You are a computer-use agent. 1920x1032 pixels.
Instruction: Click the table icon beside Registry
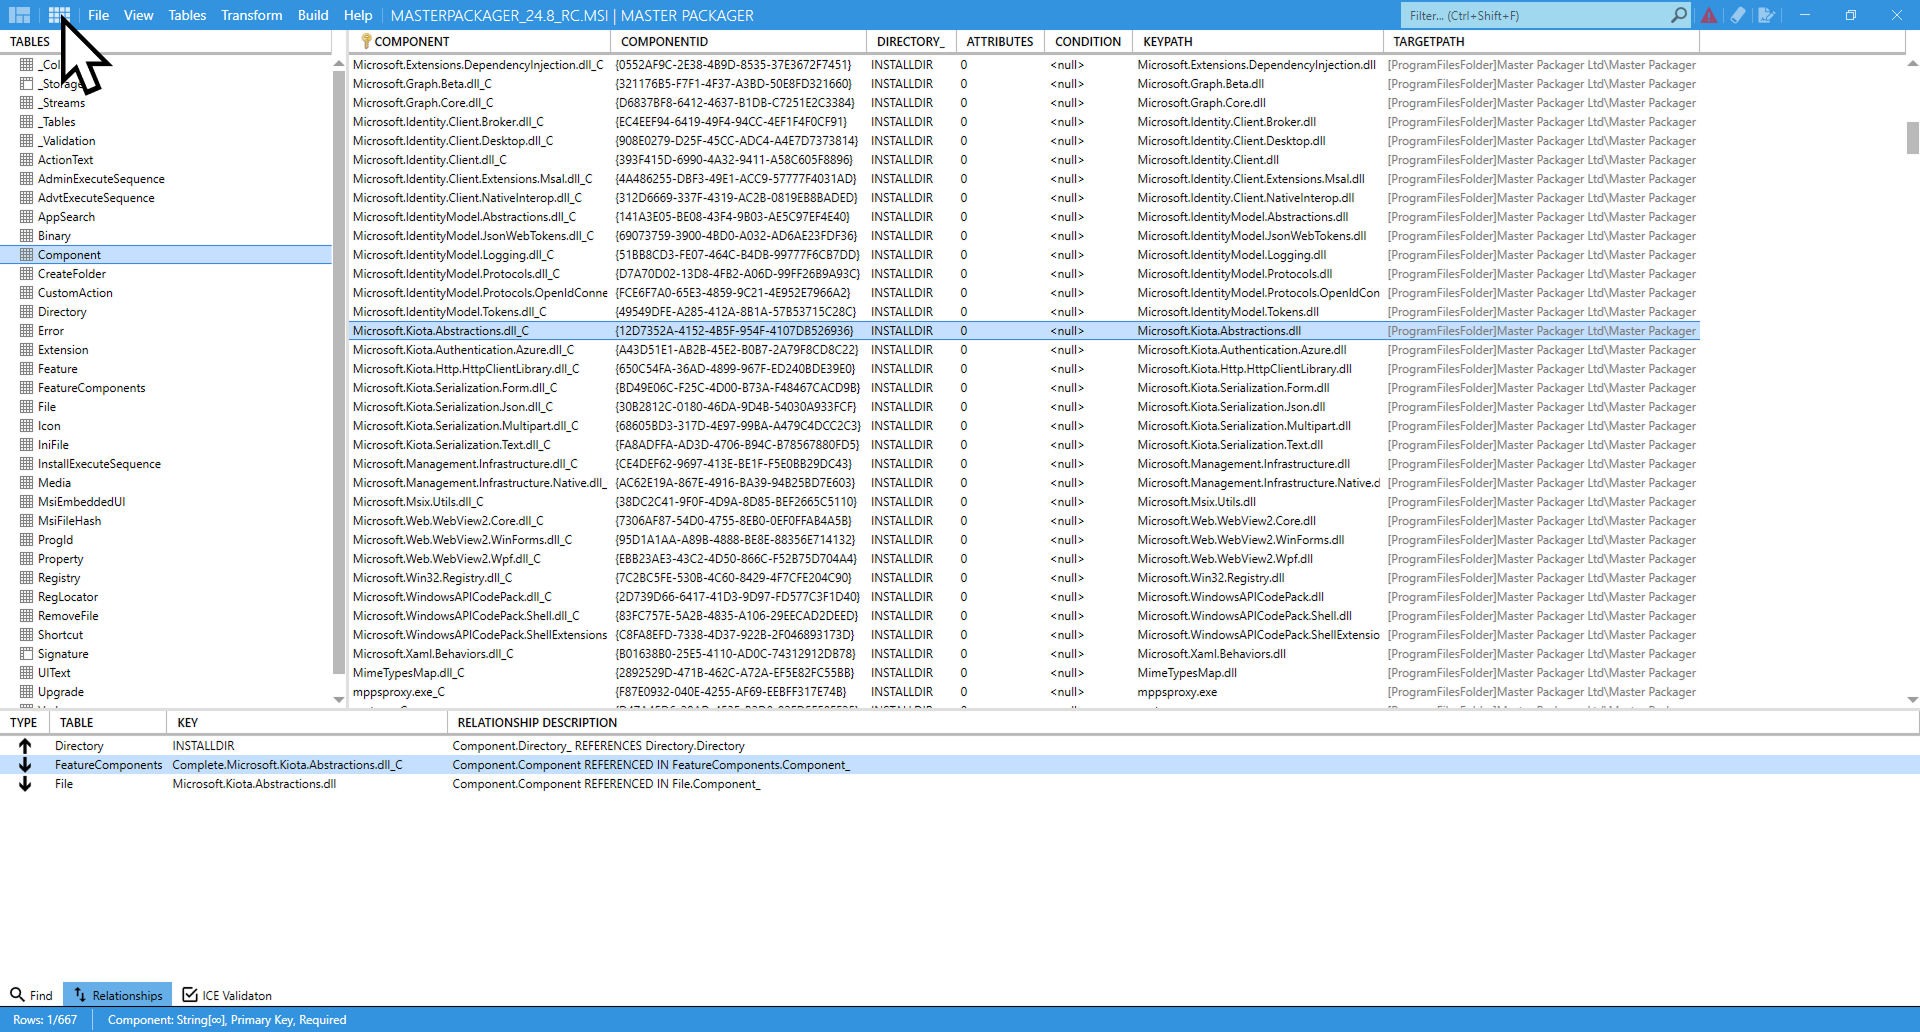point(27,578)
